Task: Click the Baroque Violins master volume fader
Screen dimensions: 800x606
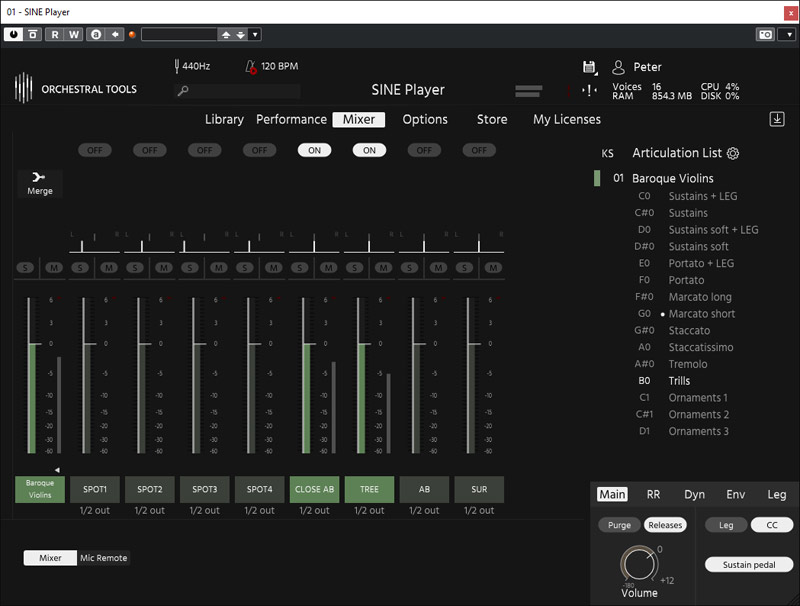Action: (30, 343)
